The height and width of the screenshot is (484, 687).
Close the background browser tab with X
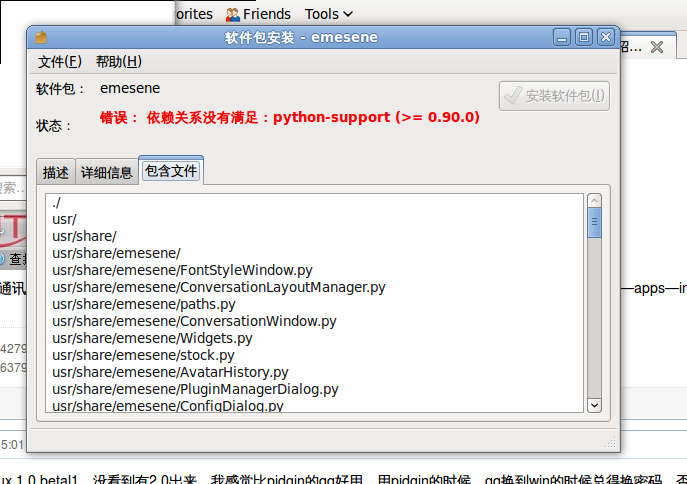click(656, 47)
